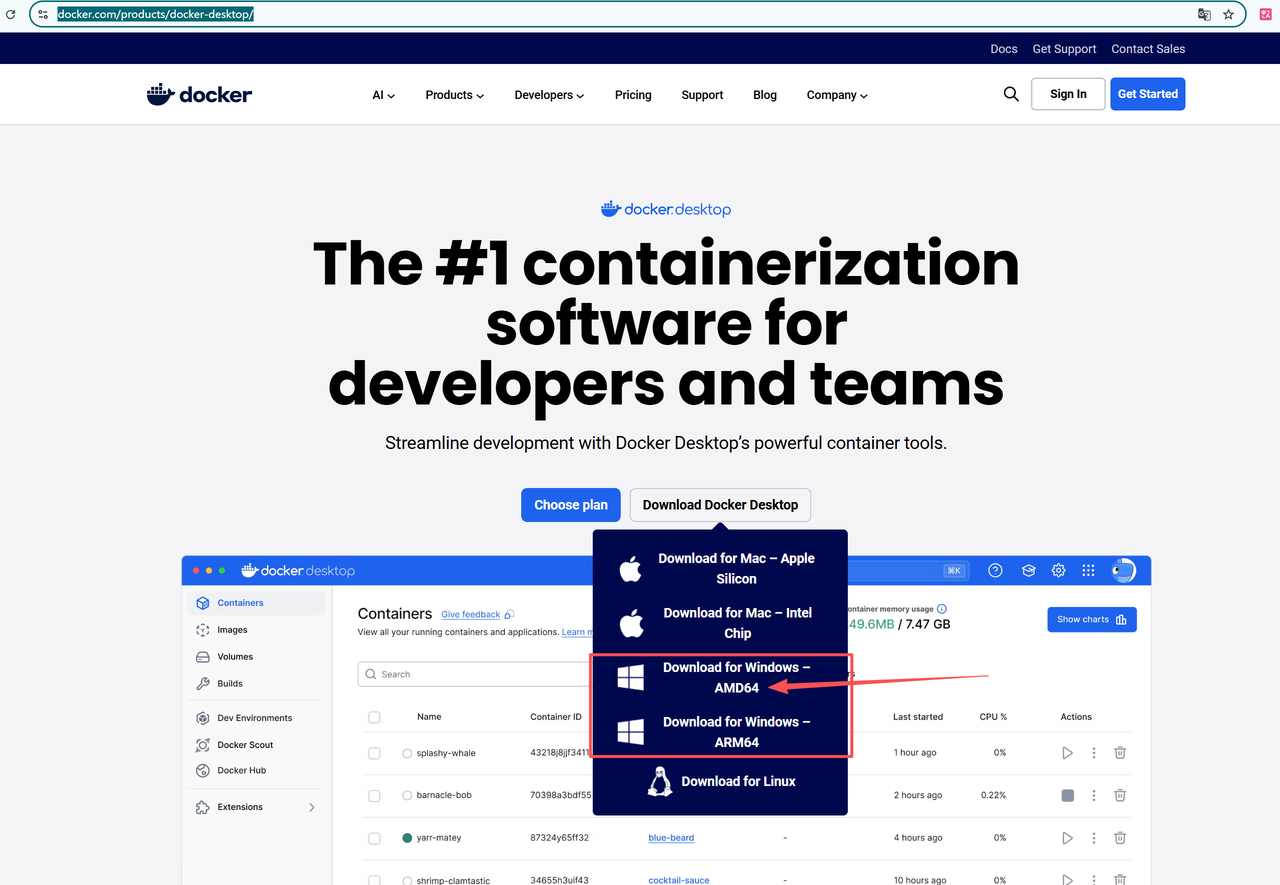Open more options for barnacle-bob row
Screen dimensions: 1280x885
(1094, 795)
